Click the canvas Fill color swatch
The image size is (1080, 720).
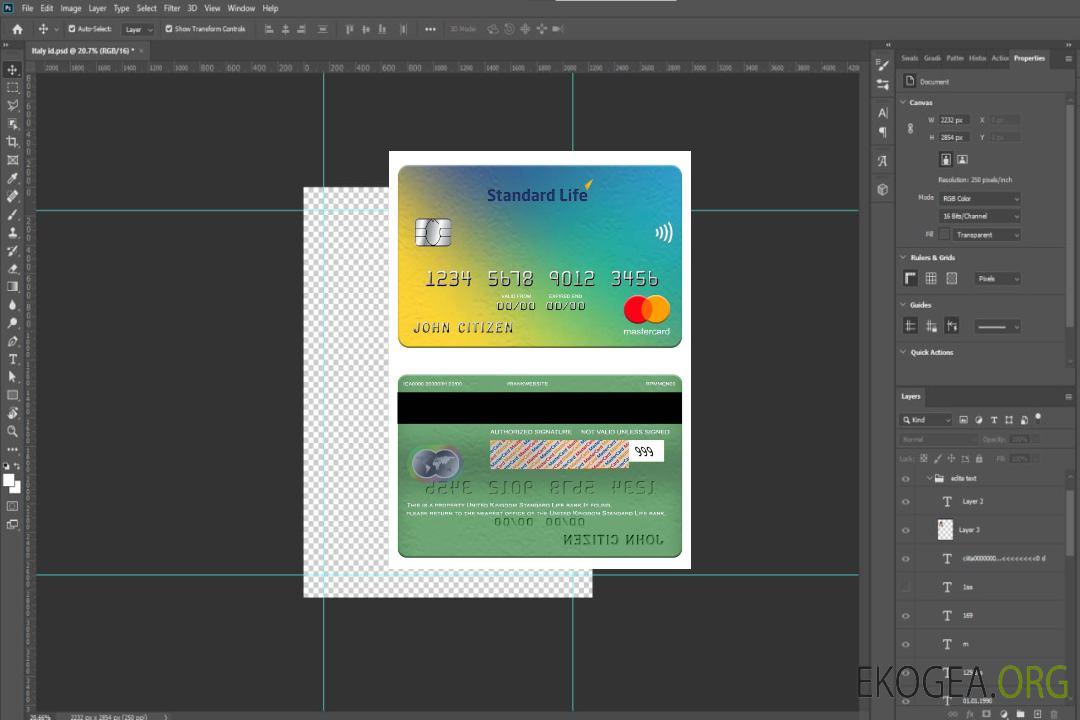coord(944,234)
